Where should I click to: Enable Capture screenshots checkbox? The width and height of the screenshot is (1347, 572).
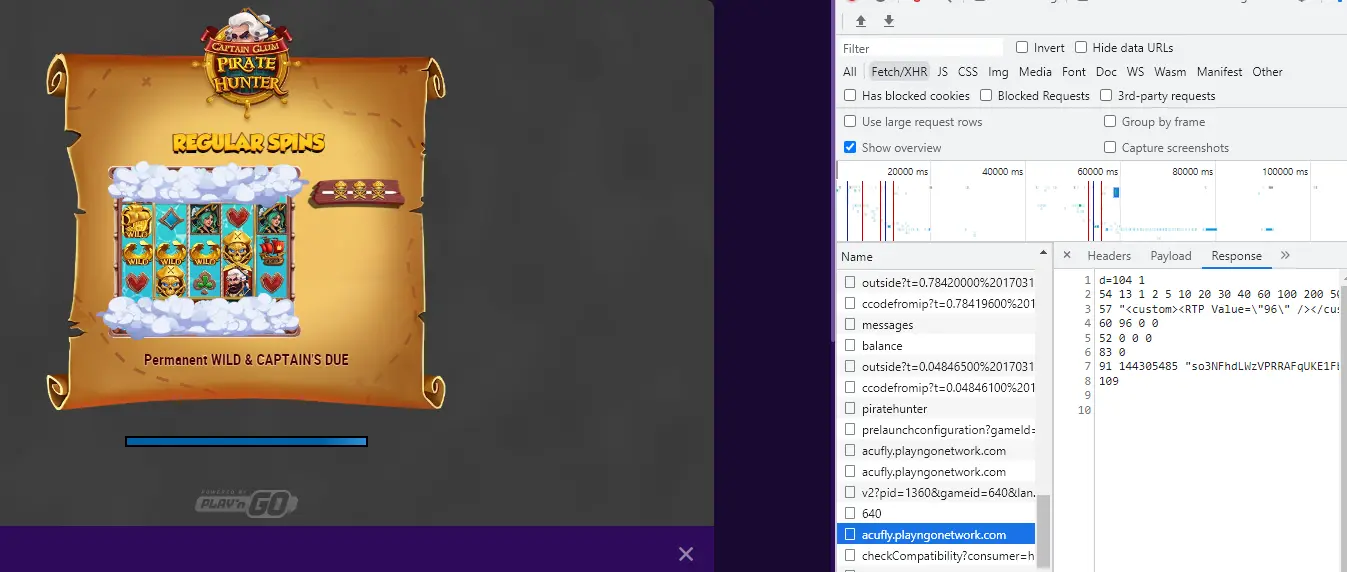[x=1110, y=147]
